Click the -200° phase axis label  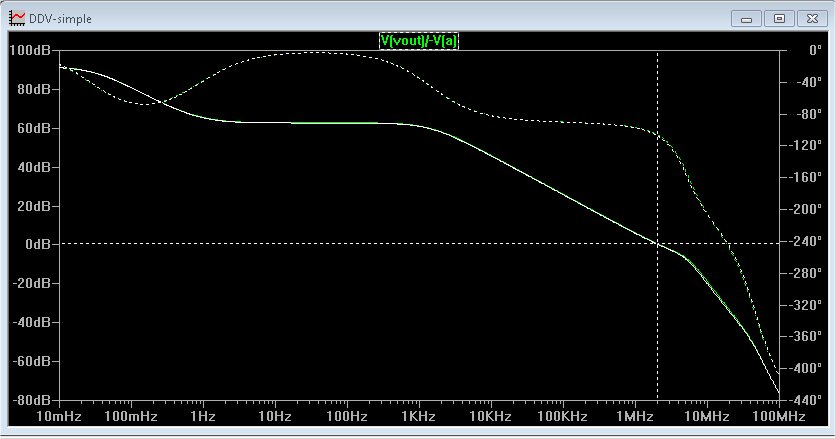click(x=805, y=209)
